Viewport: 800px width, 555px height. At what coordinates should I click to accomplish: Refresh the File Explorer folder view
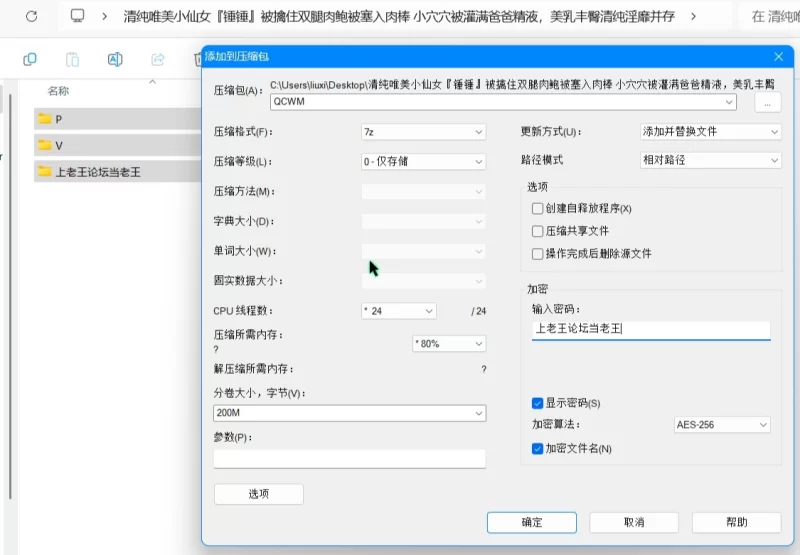pos(32,16)
